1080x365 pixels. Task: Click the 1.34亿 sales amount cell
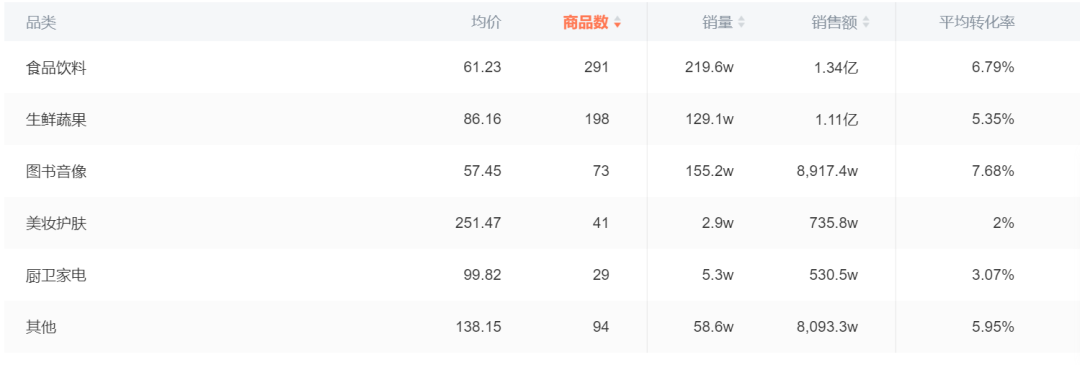tap(836, 67)
